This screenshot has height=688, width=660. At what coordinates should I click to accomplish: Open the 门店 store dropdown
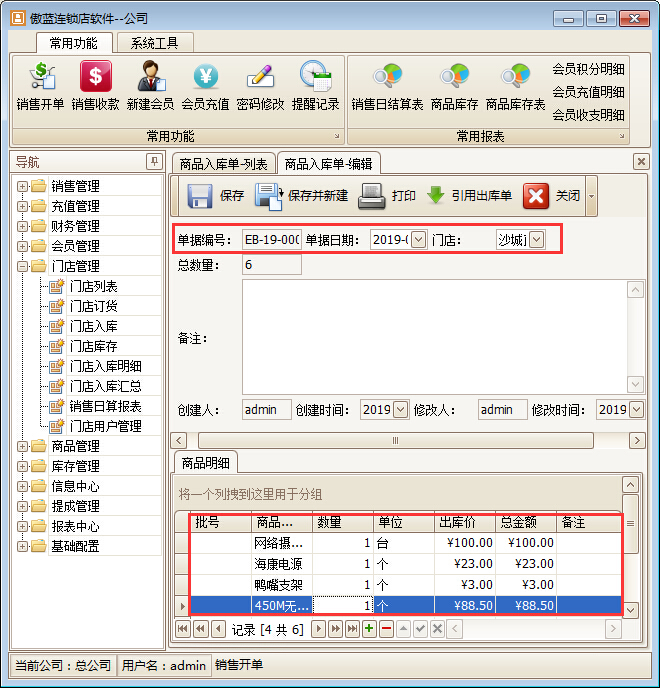536,240
